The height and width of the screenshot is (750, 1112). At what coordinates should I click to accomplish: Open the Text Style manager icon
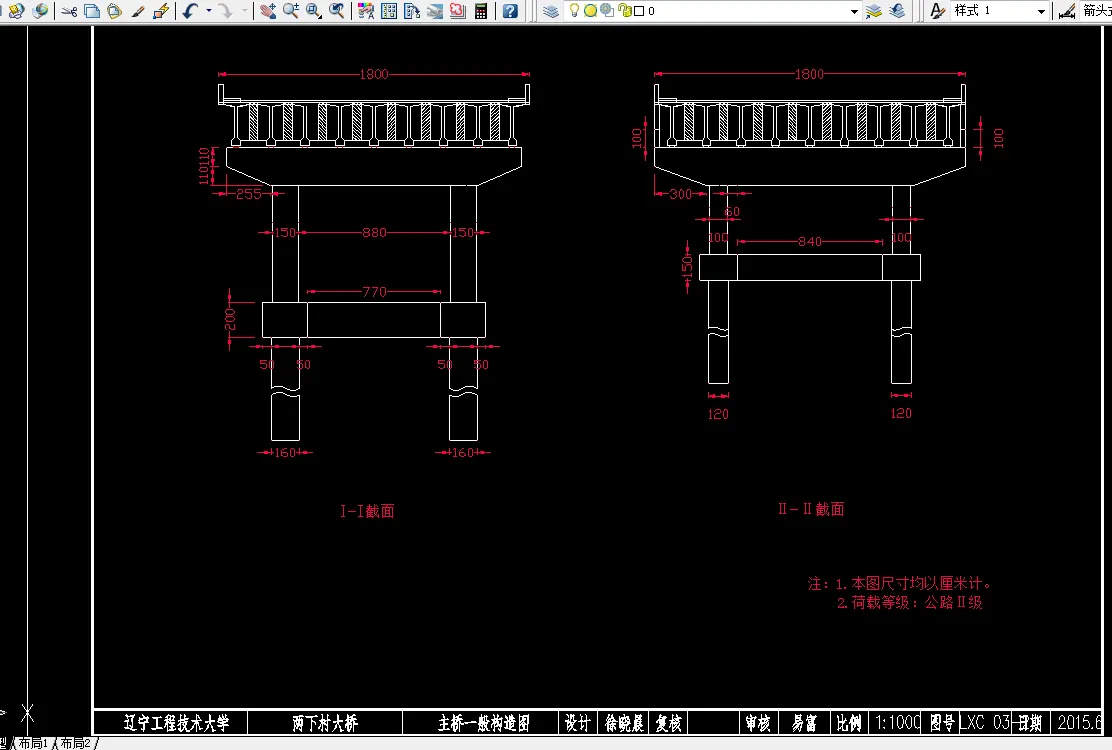(x=938, y=11)
